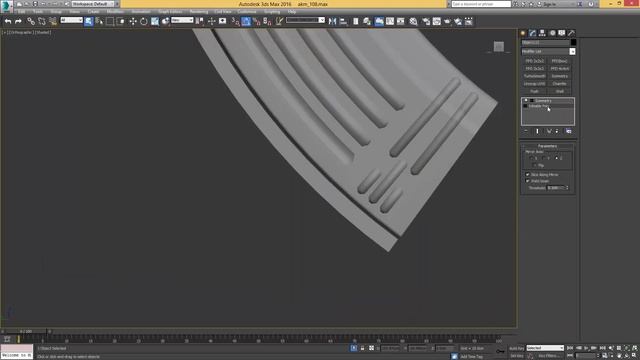
Task: Open the Schematic View
Action: 401,21
